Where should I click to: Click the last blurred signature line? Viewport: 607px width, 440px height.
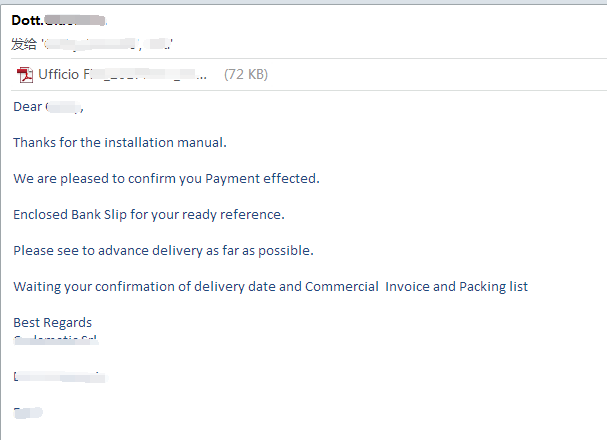pos(28,412)
